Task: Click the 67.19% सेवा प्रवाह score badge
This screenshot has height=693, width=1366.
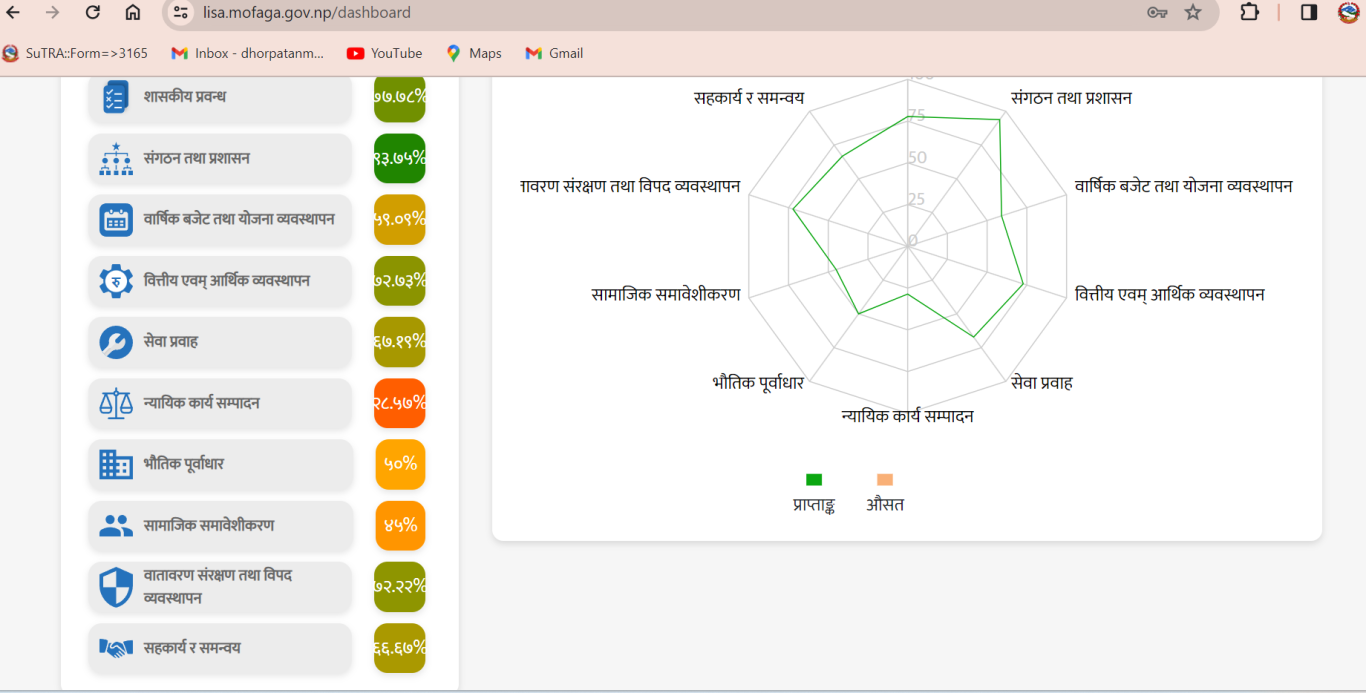Action: 400,342
